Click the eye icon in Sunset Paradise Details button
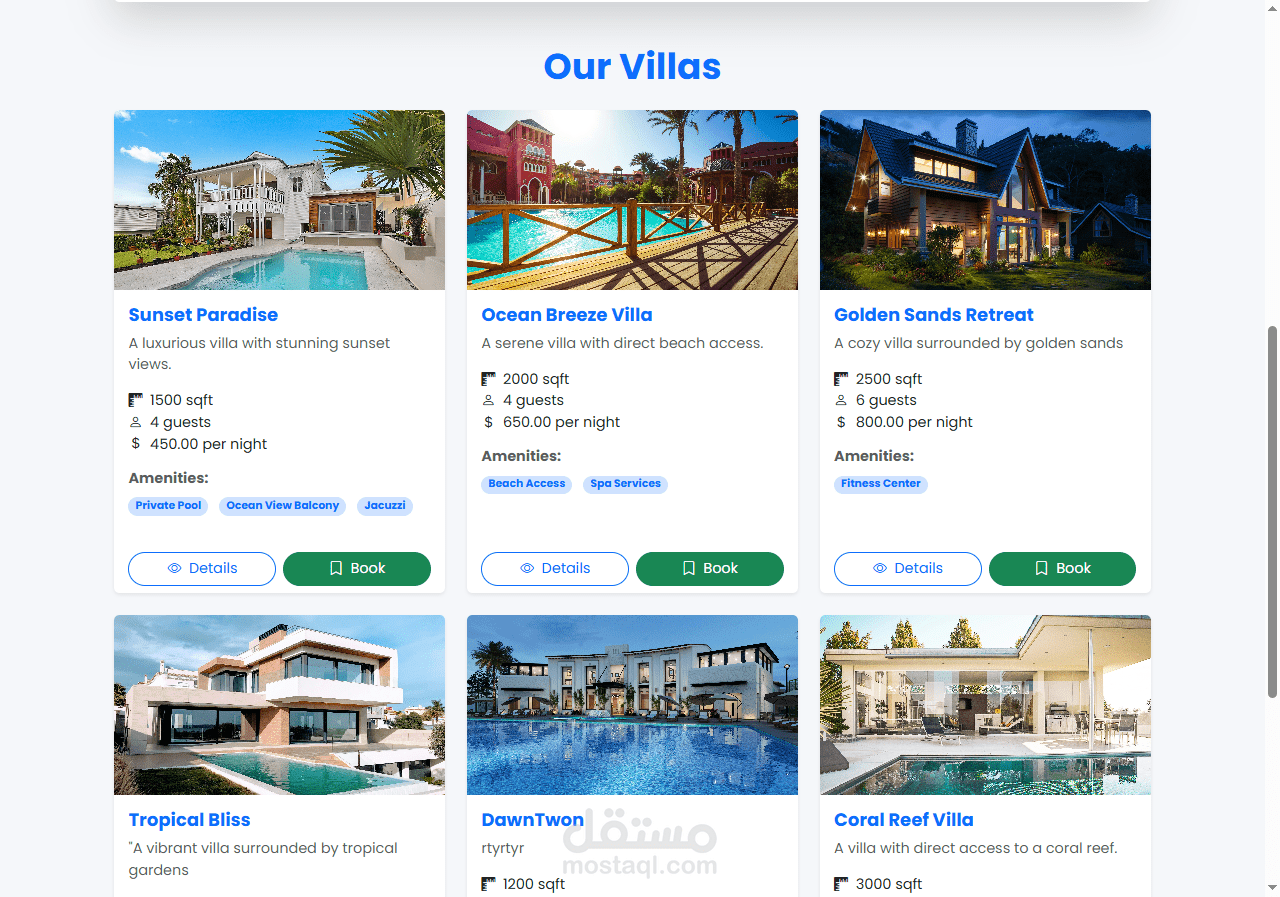 click(174, 568)
